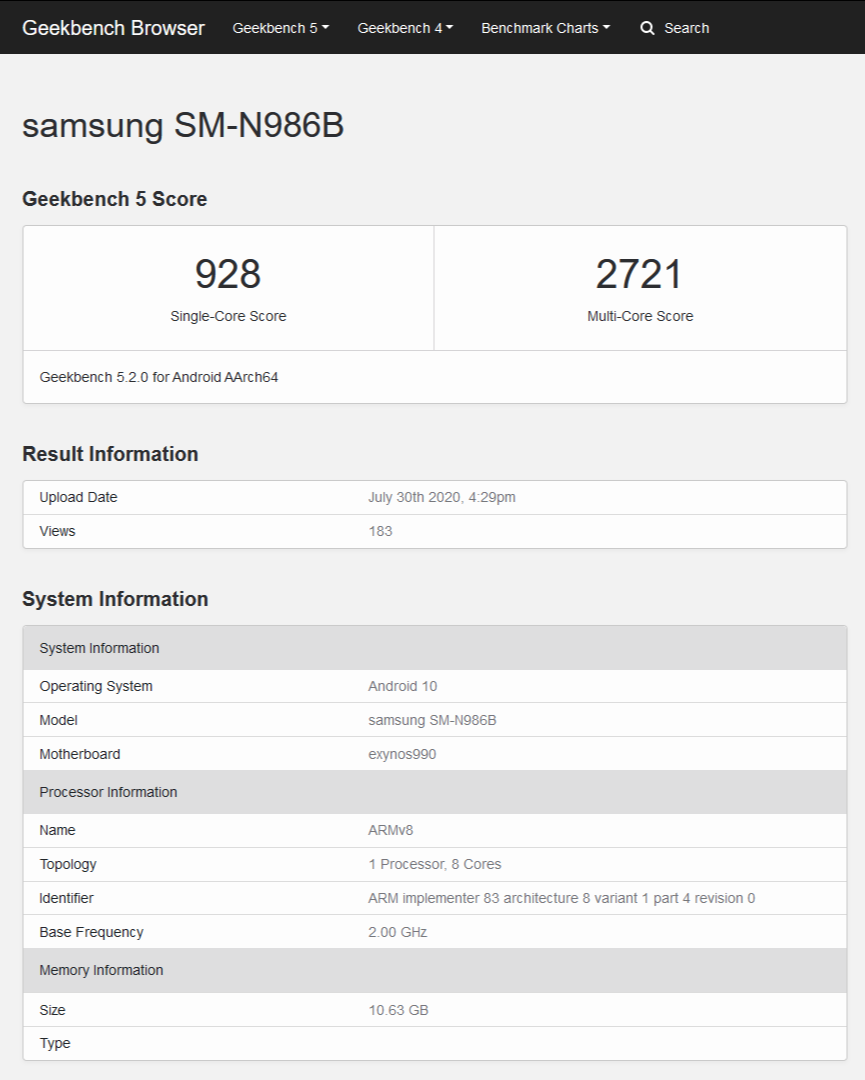Viewport: 865px width, 1080px height.
Task: Click the processor Name label
Action: (57, 830)
